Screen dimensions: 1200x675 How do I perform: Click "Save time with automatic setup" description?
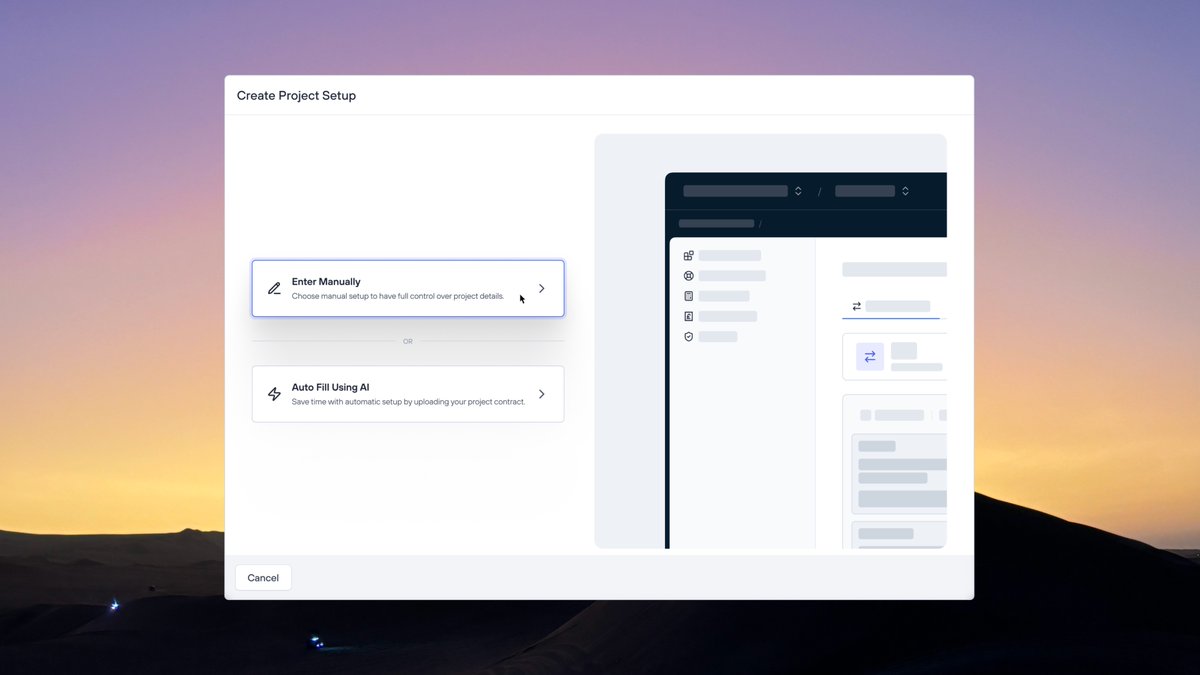point(408,402)
